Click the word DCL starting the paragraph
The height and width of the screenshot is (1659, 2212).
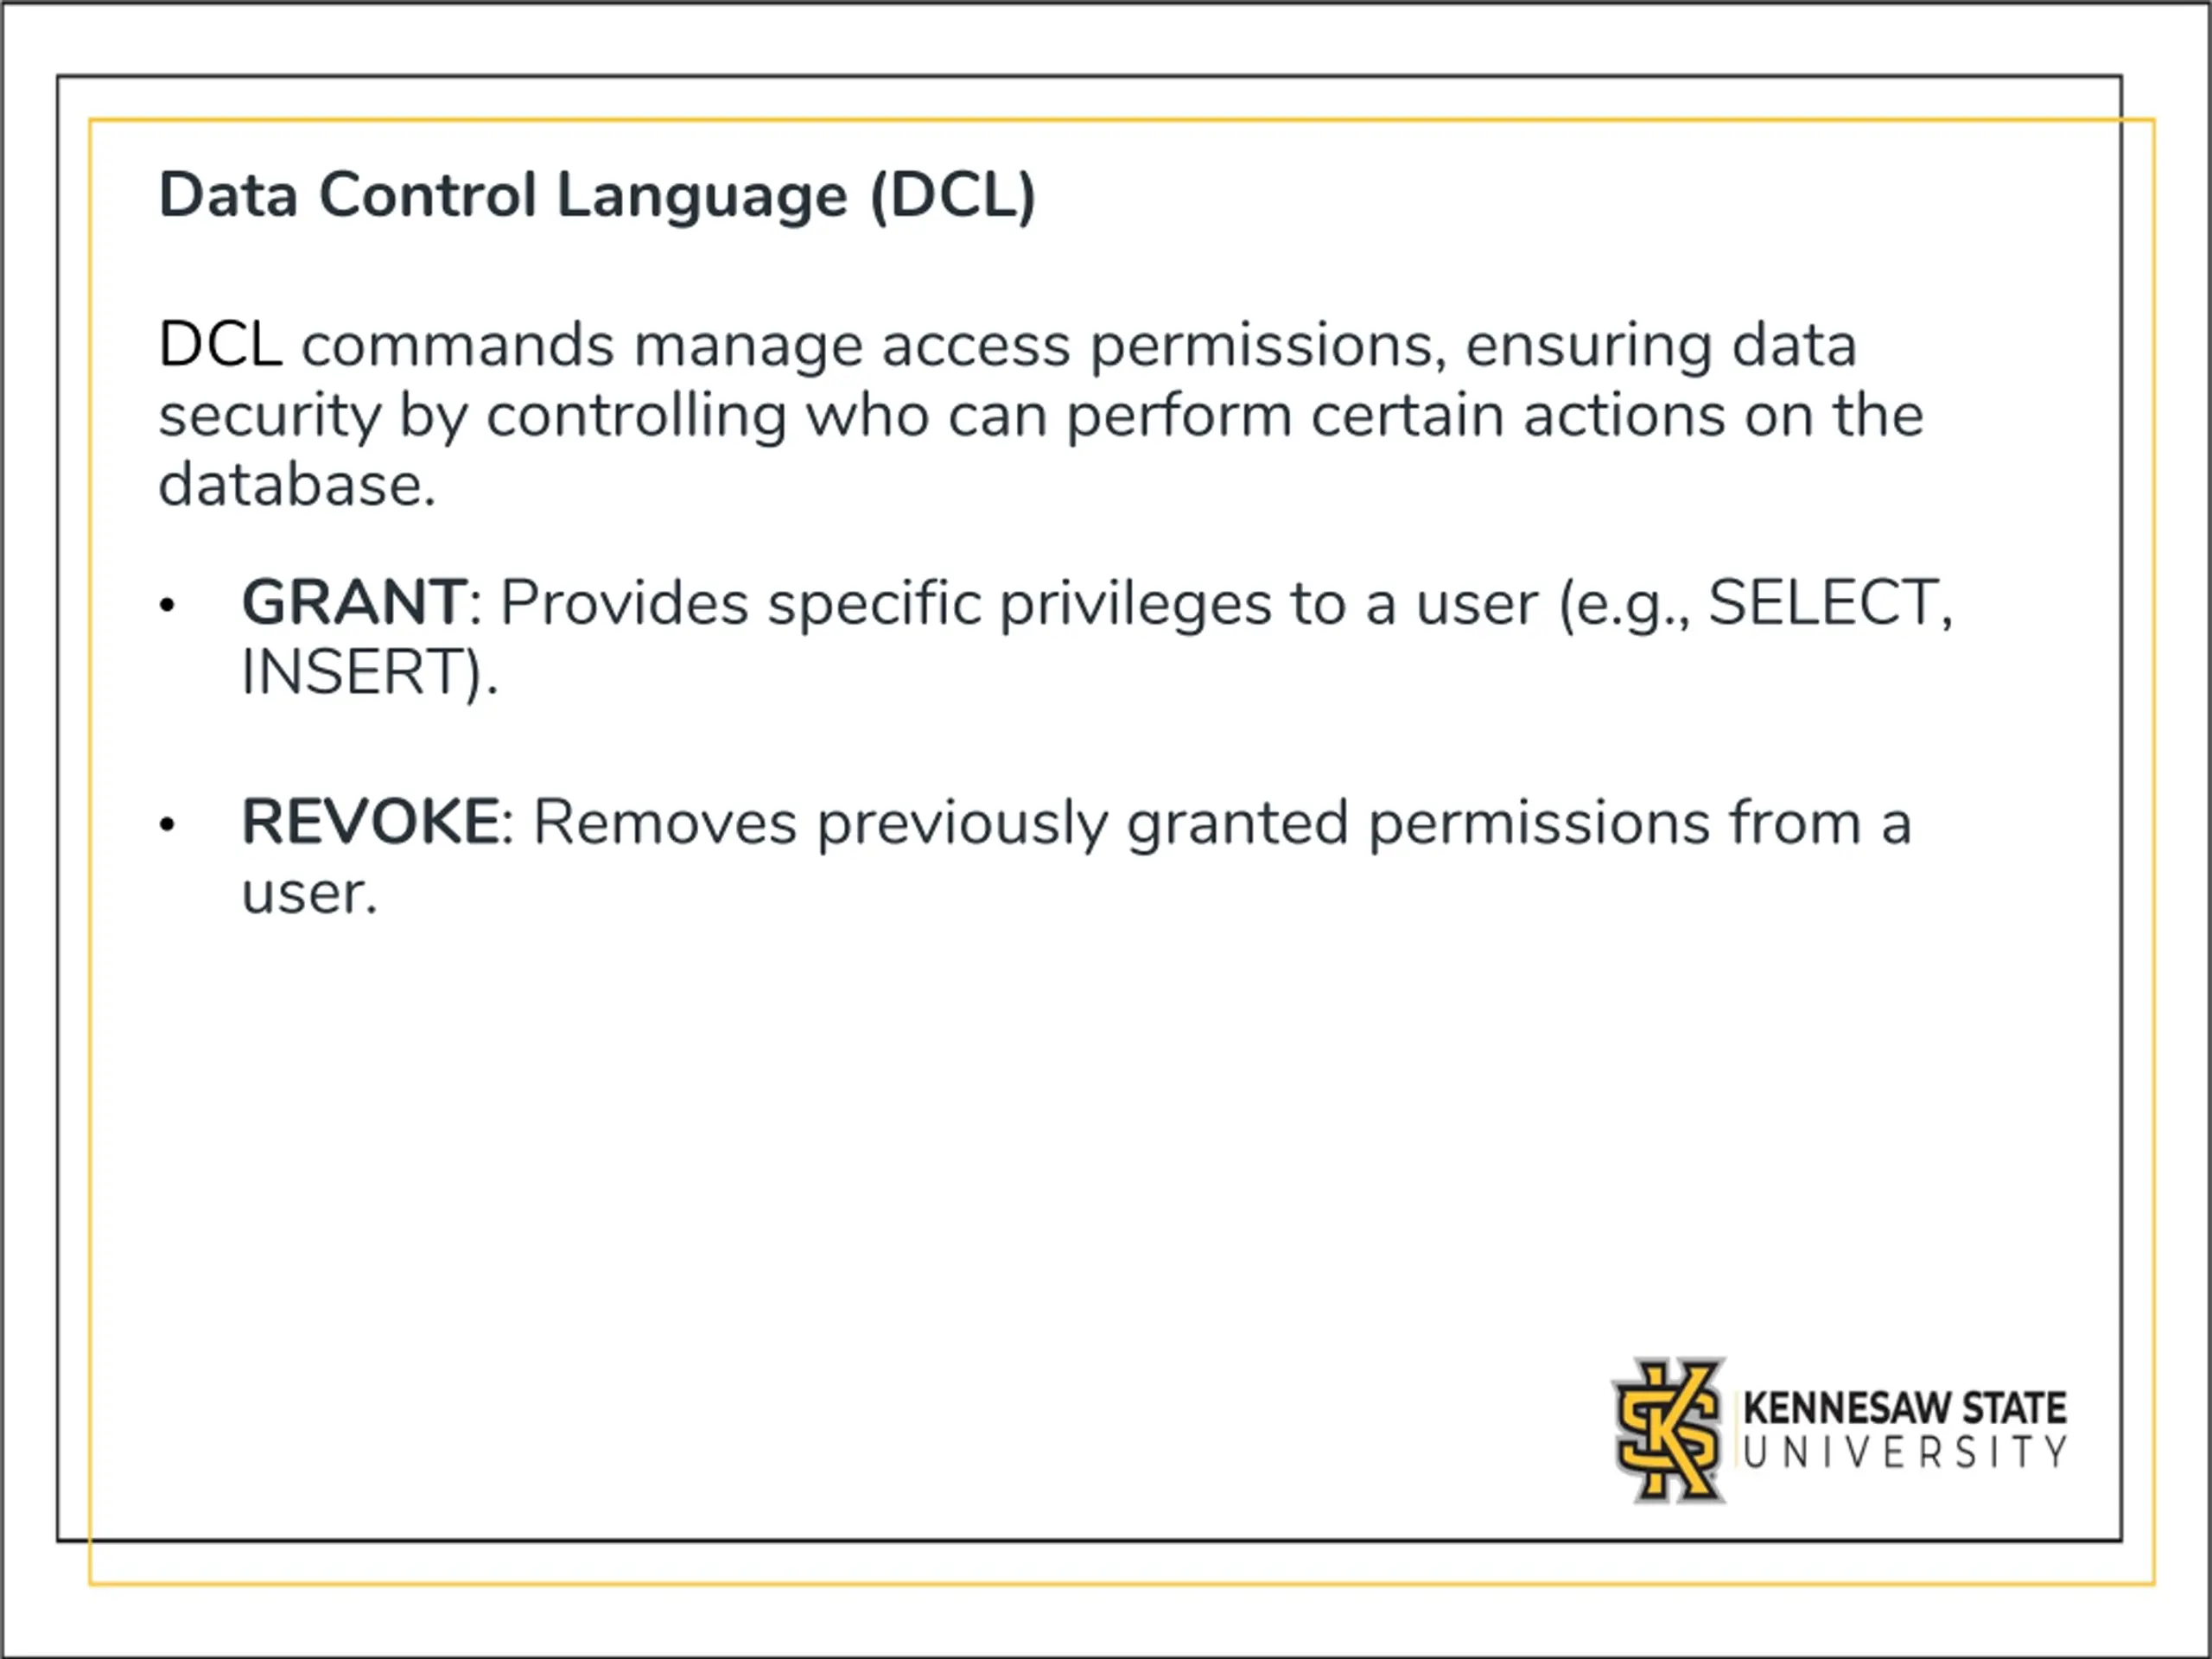point(220,345)
